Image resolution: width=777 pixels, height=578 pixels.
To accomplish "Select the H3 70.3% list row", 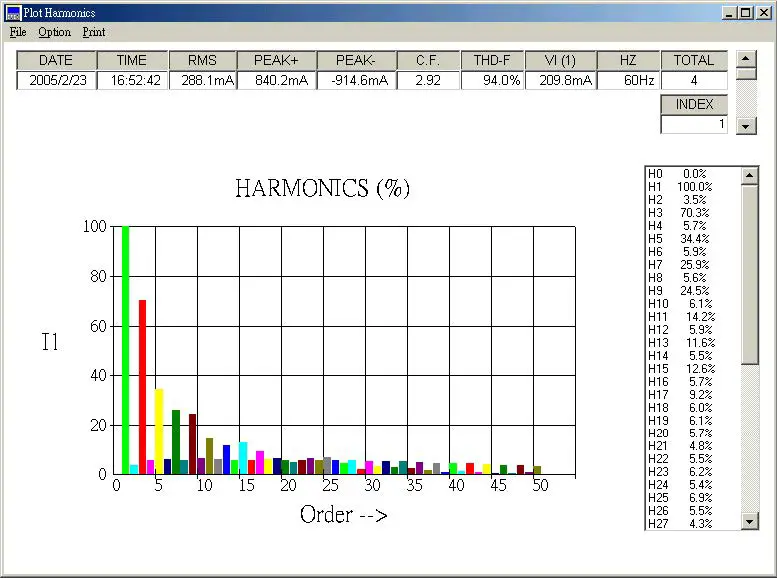I will (693, 213).
